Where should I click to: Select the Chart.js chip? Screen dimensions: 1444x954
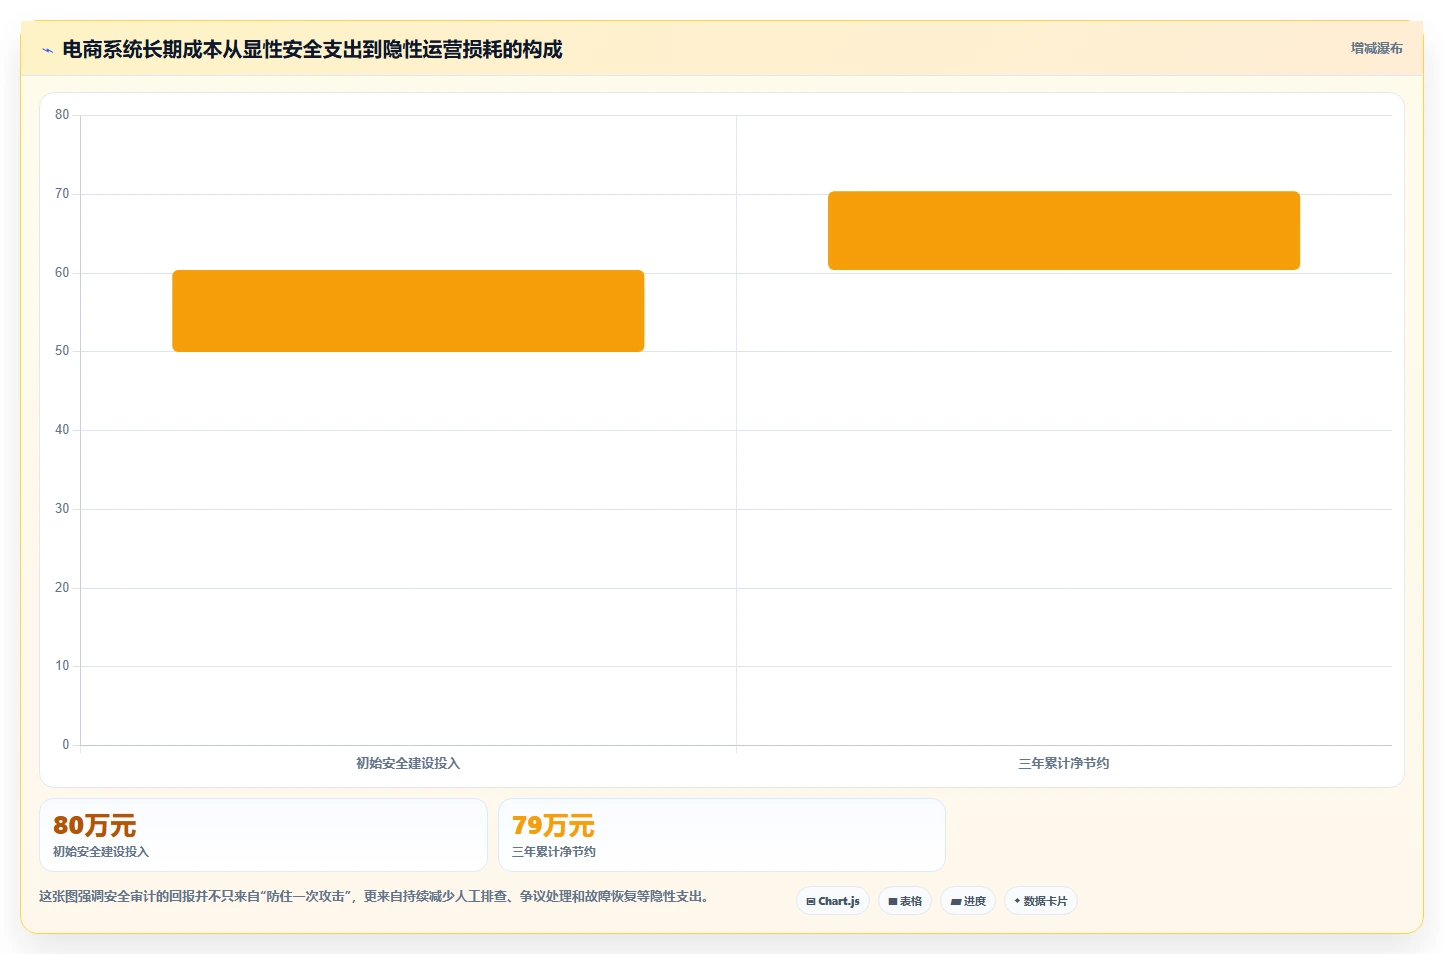(833, 901)
